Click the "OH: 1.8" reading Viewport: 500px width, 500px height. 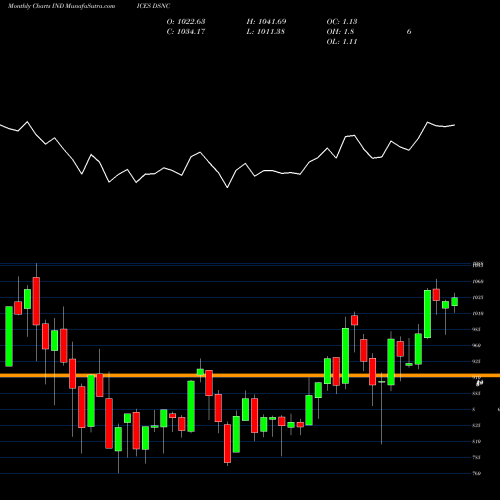340,32
